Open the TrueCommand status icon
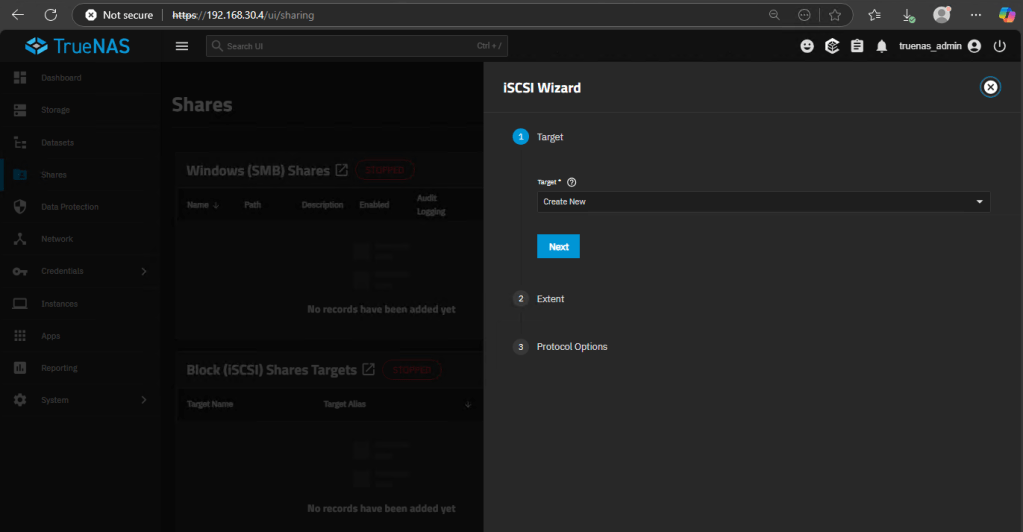The width and height of the screenshot is (1023, 532). coord(832,46)
